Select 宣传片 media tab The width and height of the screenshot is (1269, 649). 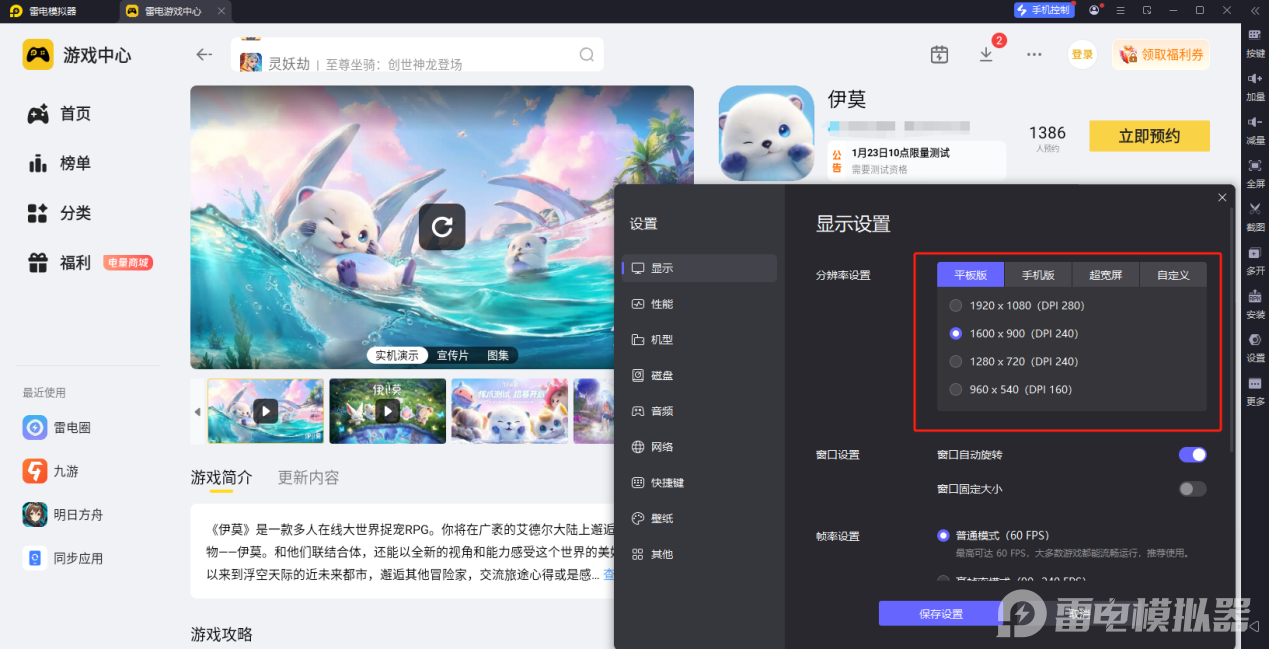click(455, 355)
